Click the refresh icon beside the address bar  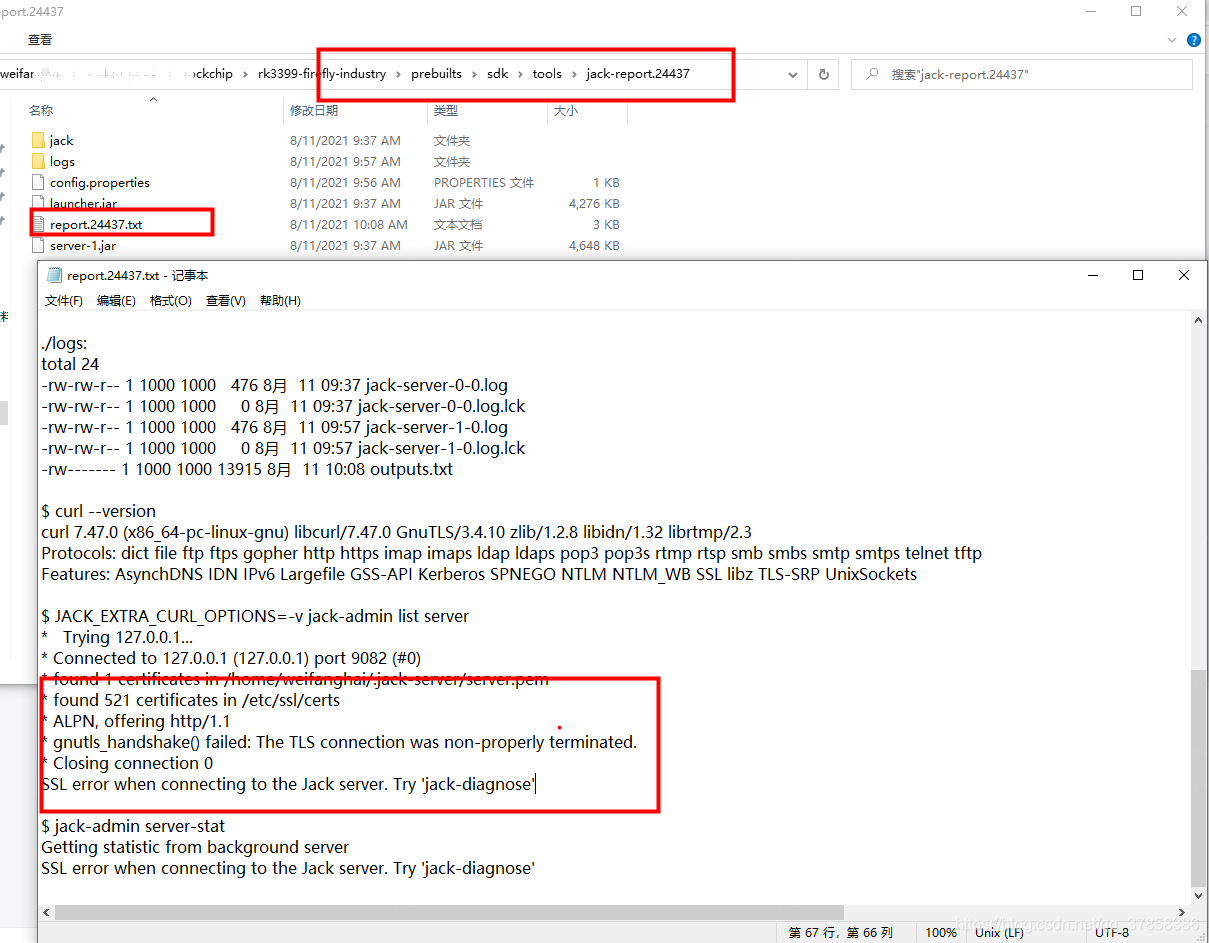tap(822, 74)
